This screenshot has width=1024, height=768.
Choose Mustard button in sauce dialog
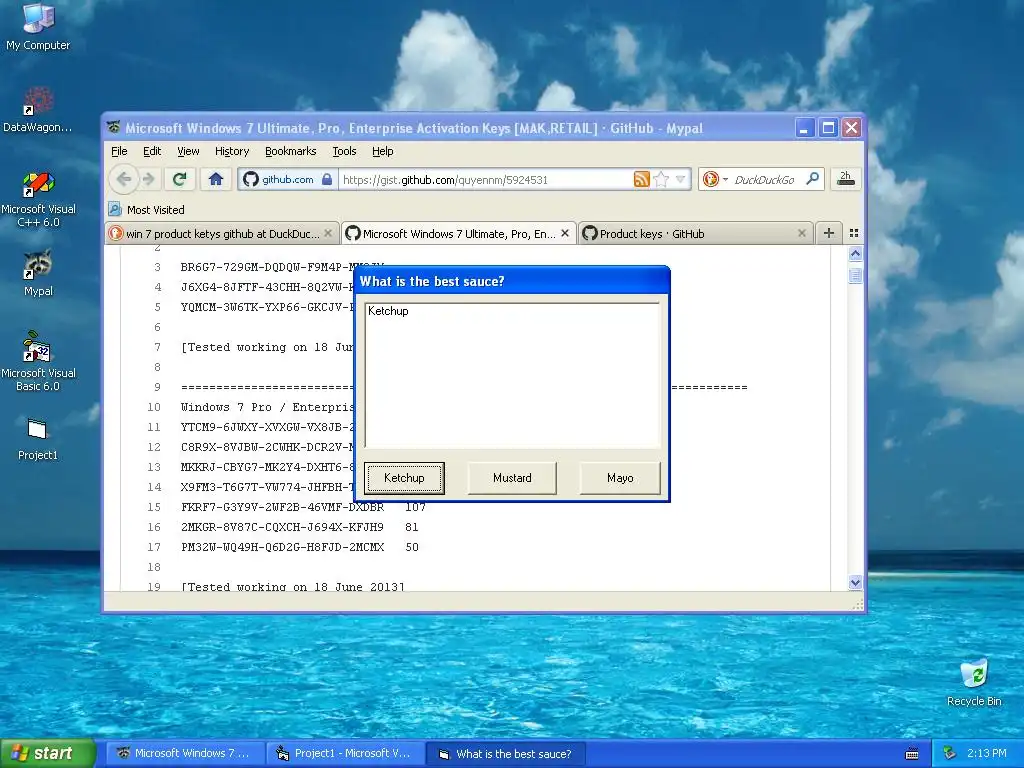pyautogui.click(x=512, y=478)
